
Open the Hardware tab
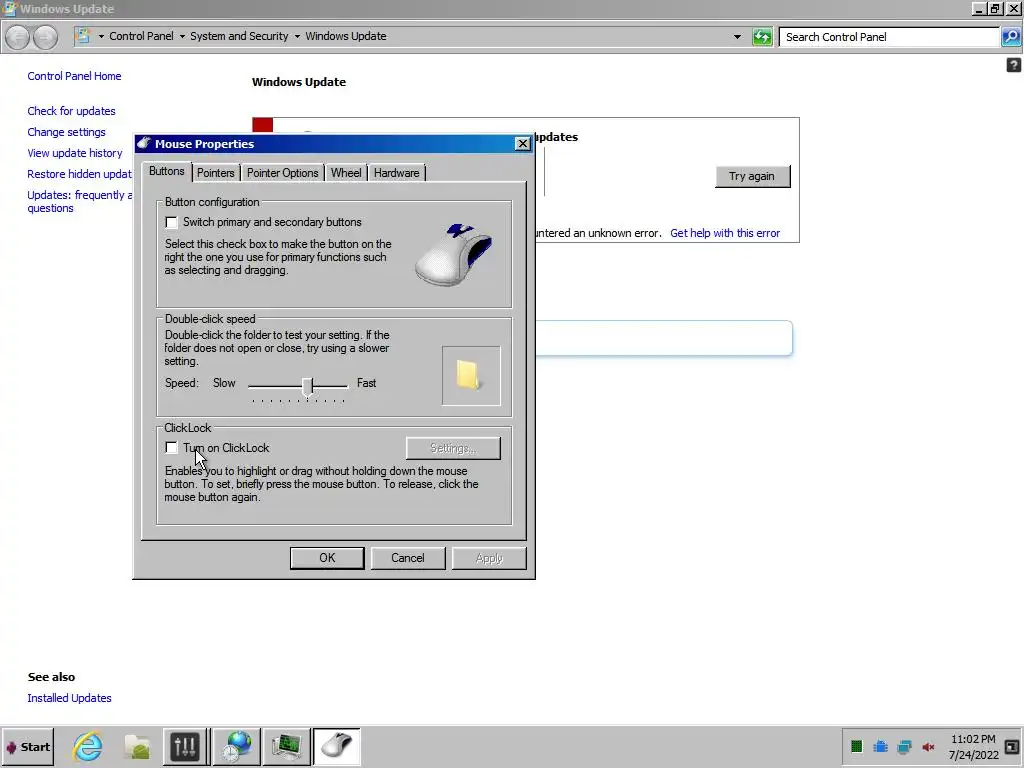pos(396,173)
